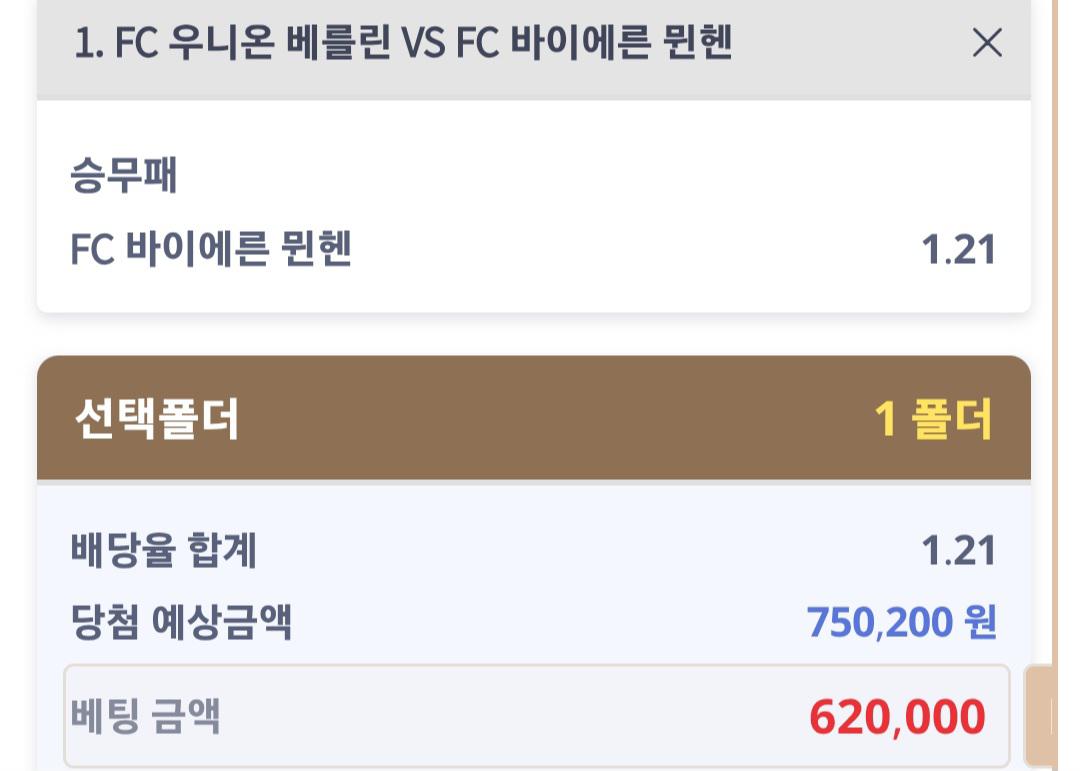Viewport: 1080px width, 771px height.
Task: Click the yellow 1 폴더 count
Action: pyautogui.click(x=933, y=419)
